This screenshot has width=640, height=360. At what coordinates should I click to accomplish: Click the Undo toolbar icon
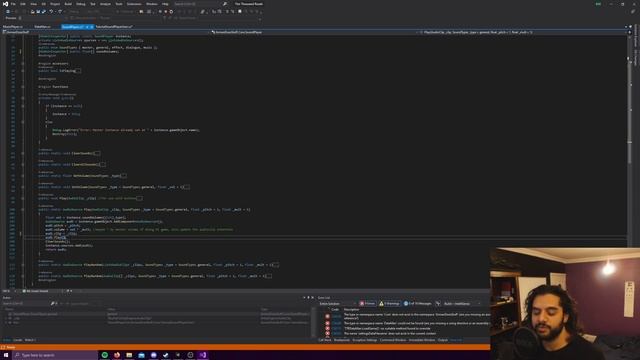[51, 11]
